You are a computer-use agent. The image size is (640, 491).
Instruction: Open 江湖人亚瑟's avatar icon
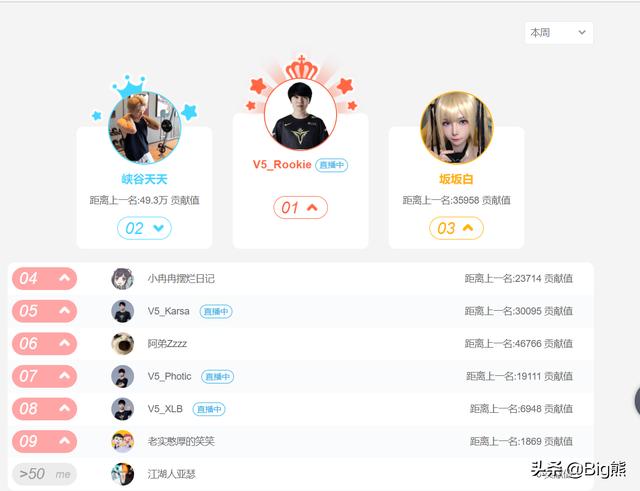pos(122,474)
